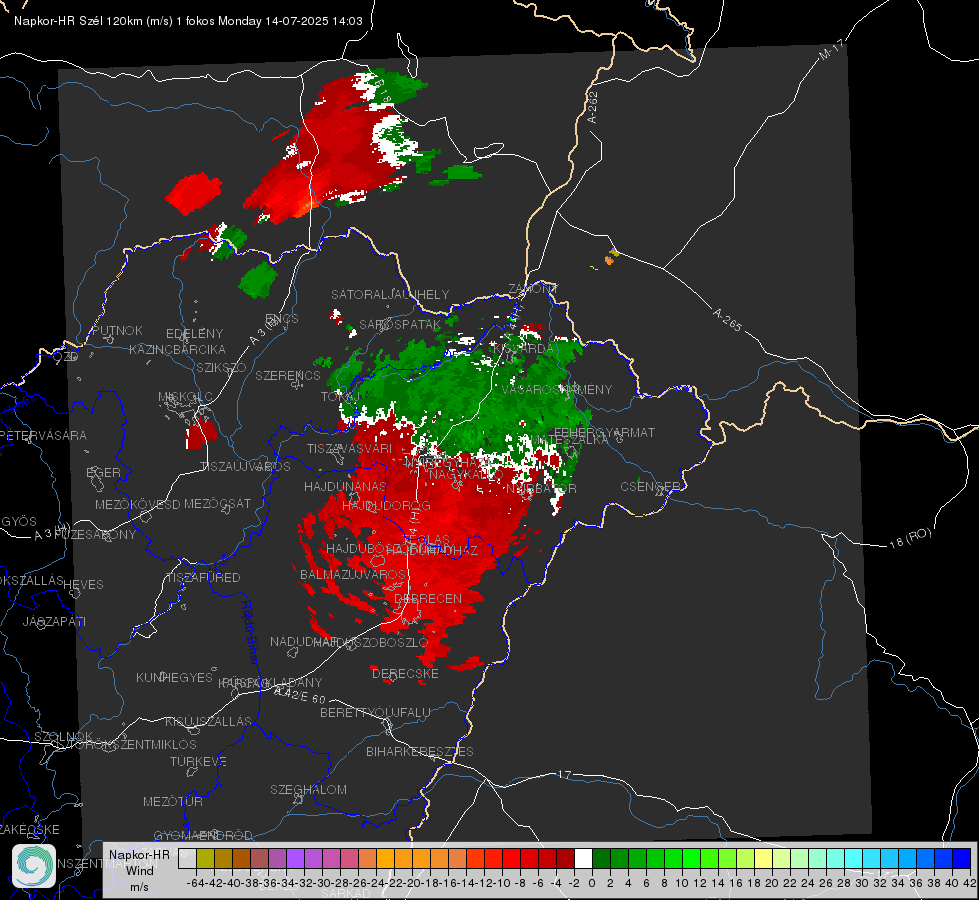Click the SÁROSPATAK label

400,324
